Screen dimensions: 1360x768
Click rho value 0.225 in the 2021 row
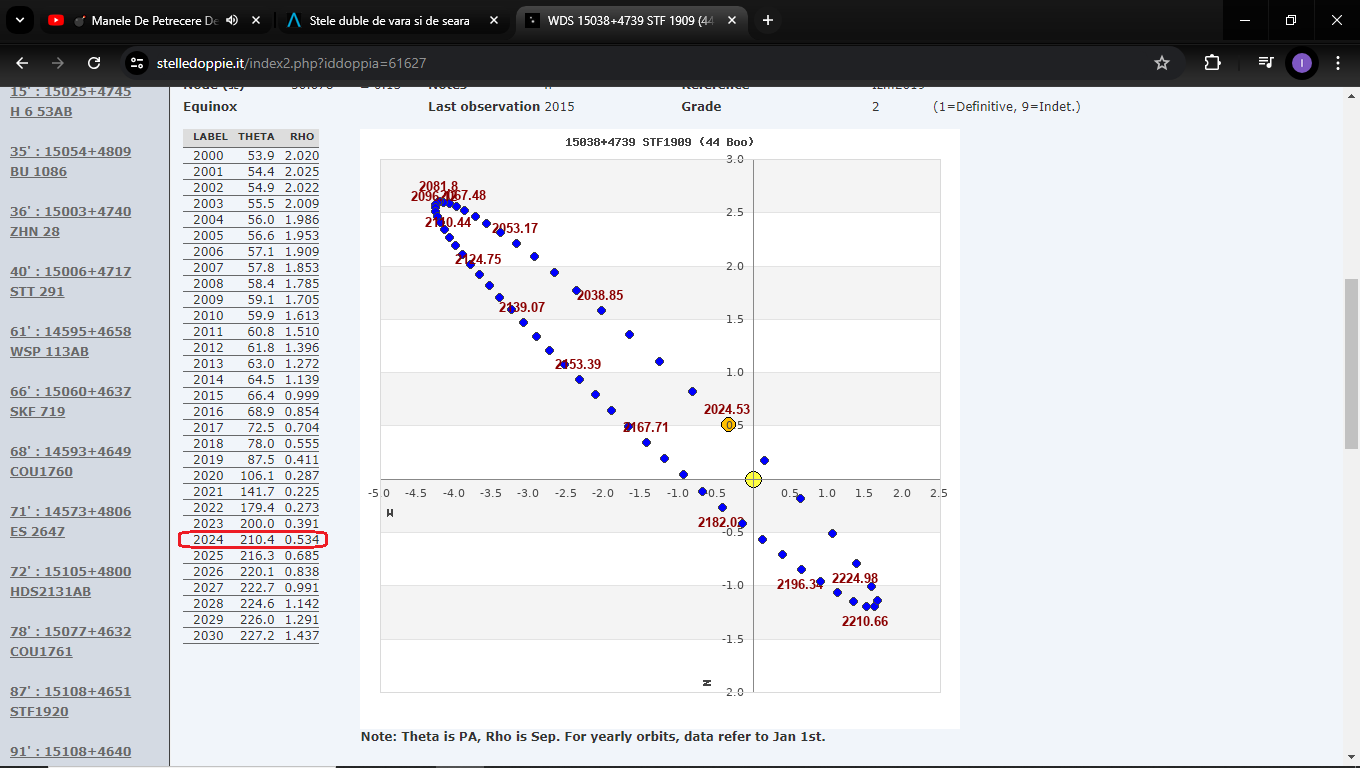click(302, 491)
